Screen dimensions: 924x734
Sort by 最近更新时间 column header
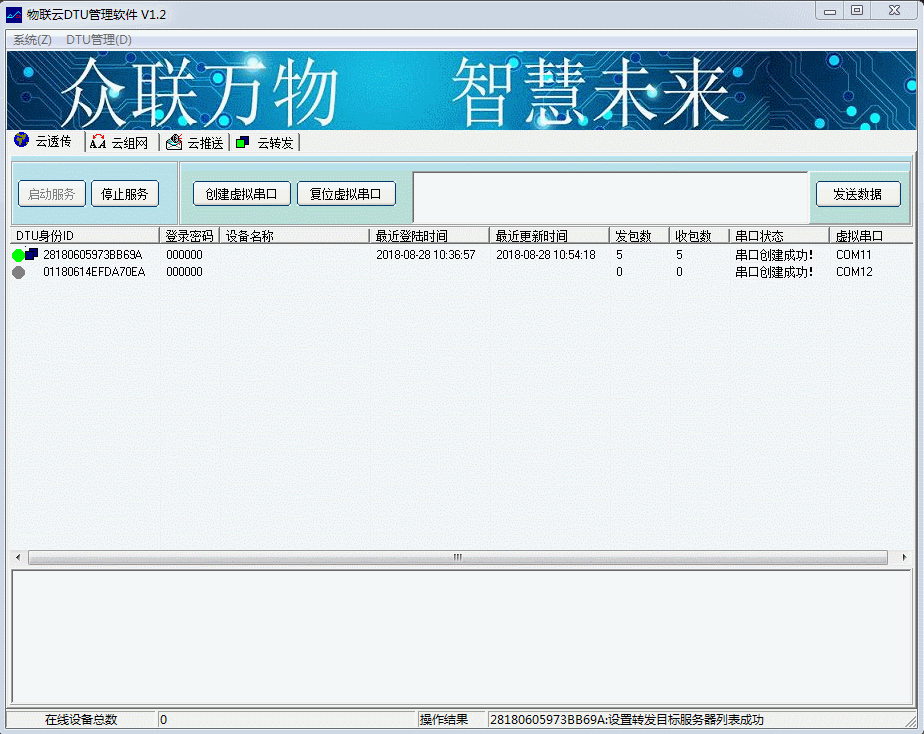point(549,236)
